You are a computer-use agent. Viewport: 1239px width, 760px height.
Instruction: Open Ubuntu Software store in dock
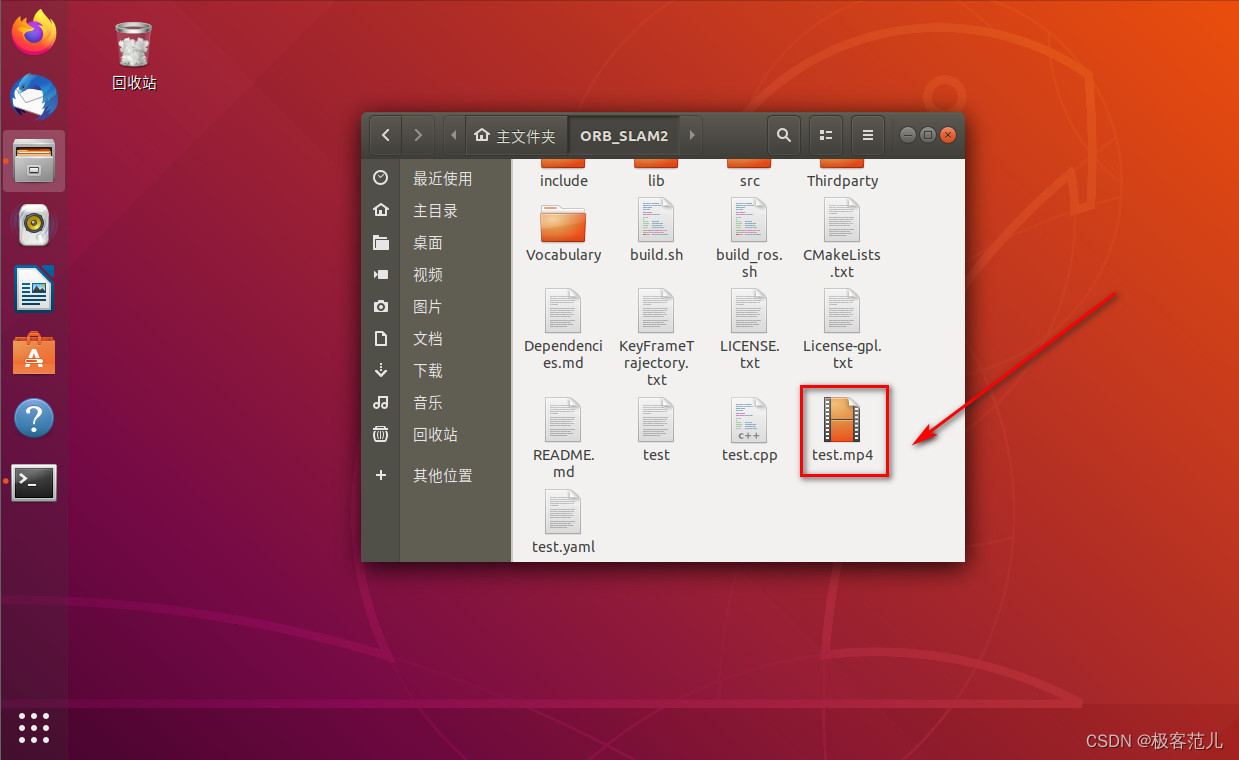point(34,353)
